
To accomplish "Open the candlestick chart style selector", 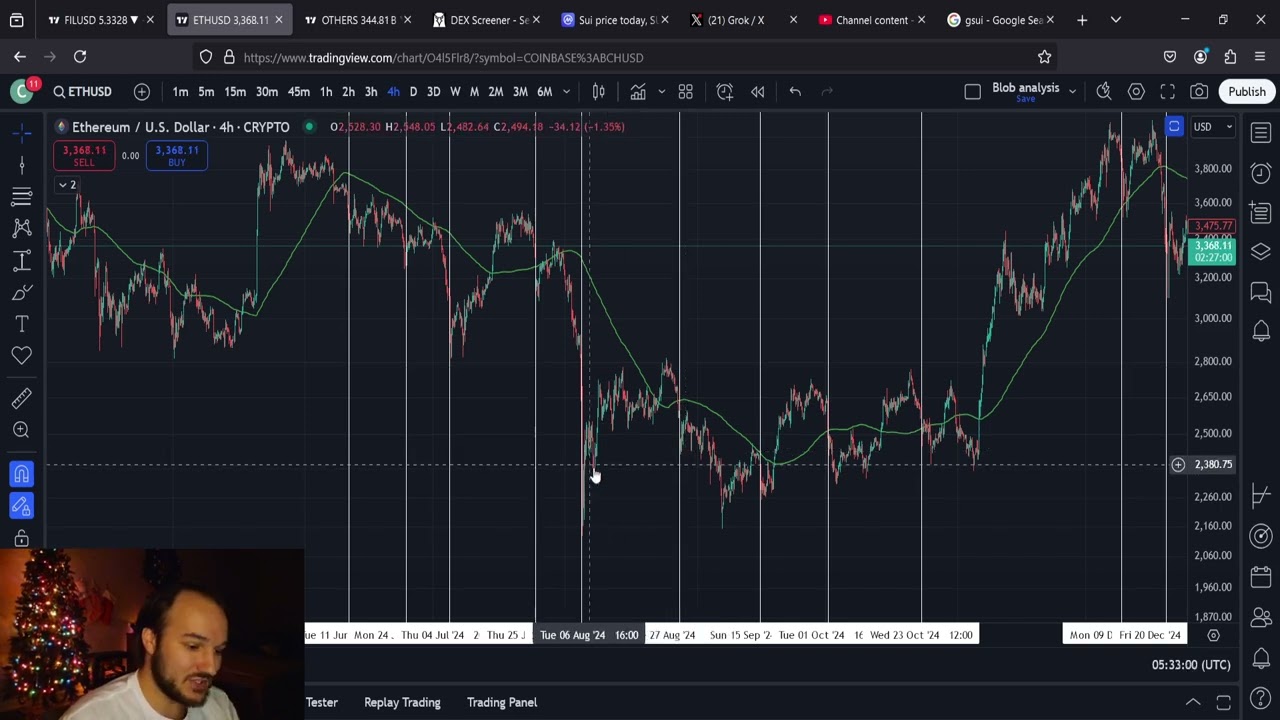I will tap(598, 92).
